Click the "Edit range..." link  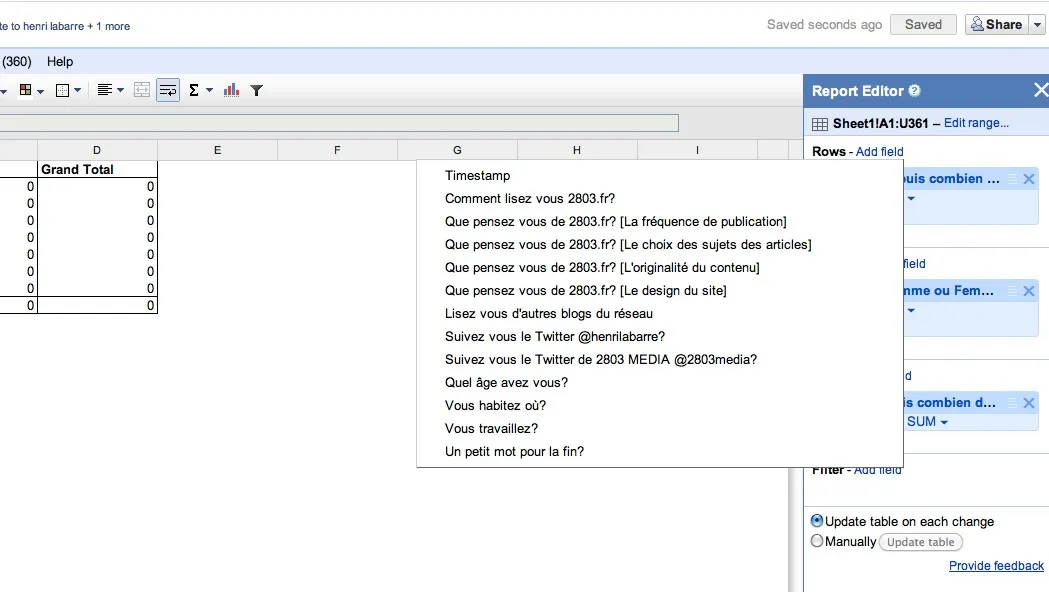(x=976, y=123)
